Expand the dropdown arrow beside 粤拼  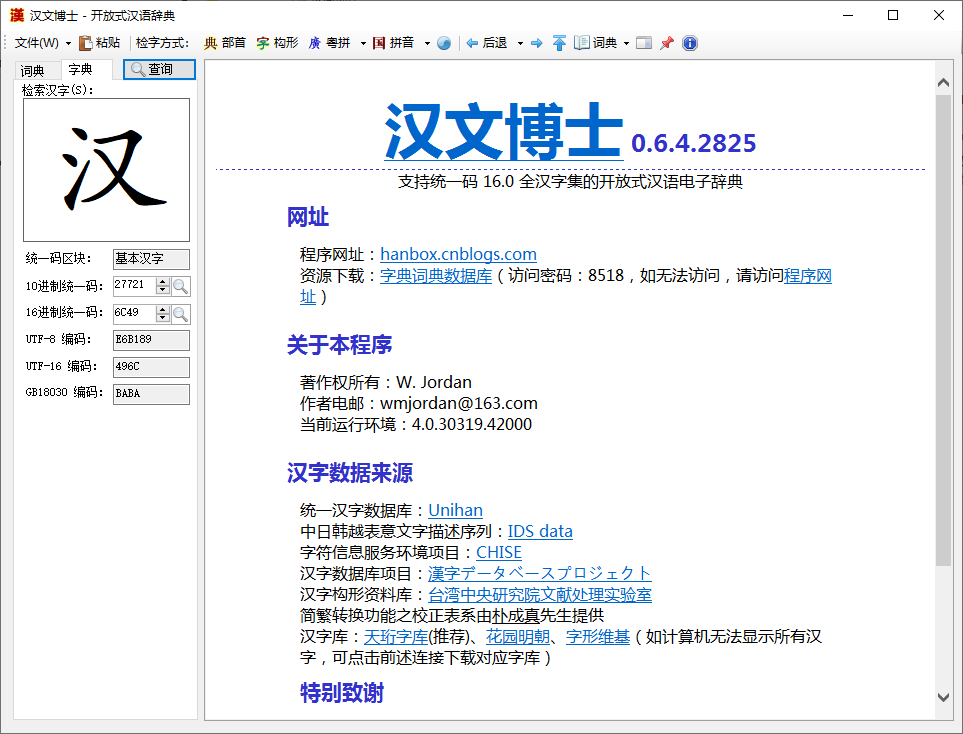[363, 43]
